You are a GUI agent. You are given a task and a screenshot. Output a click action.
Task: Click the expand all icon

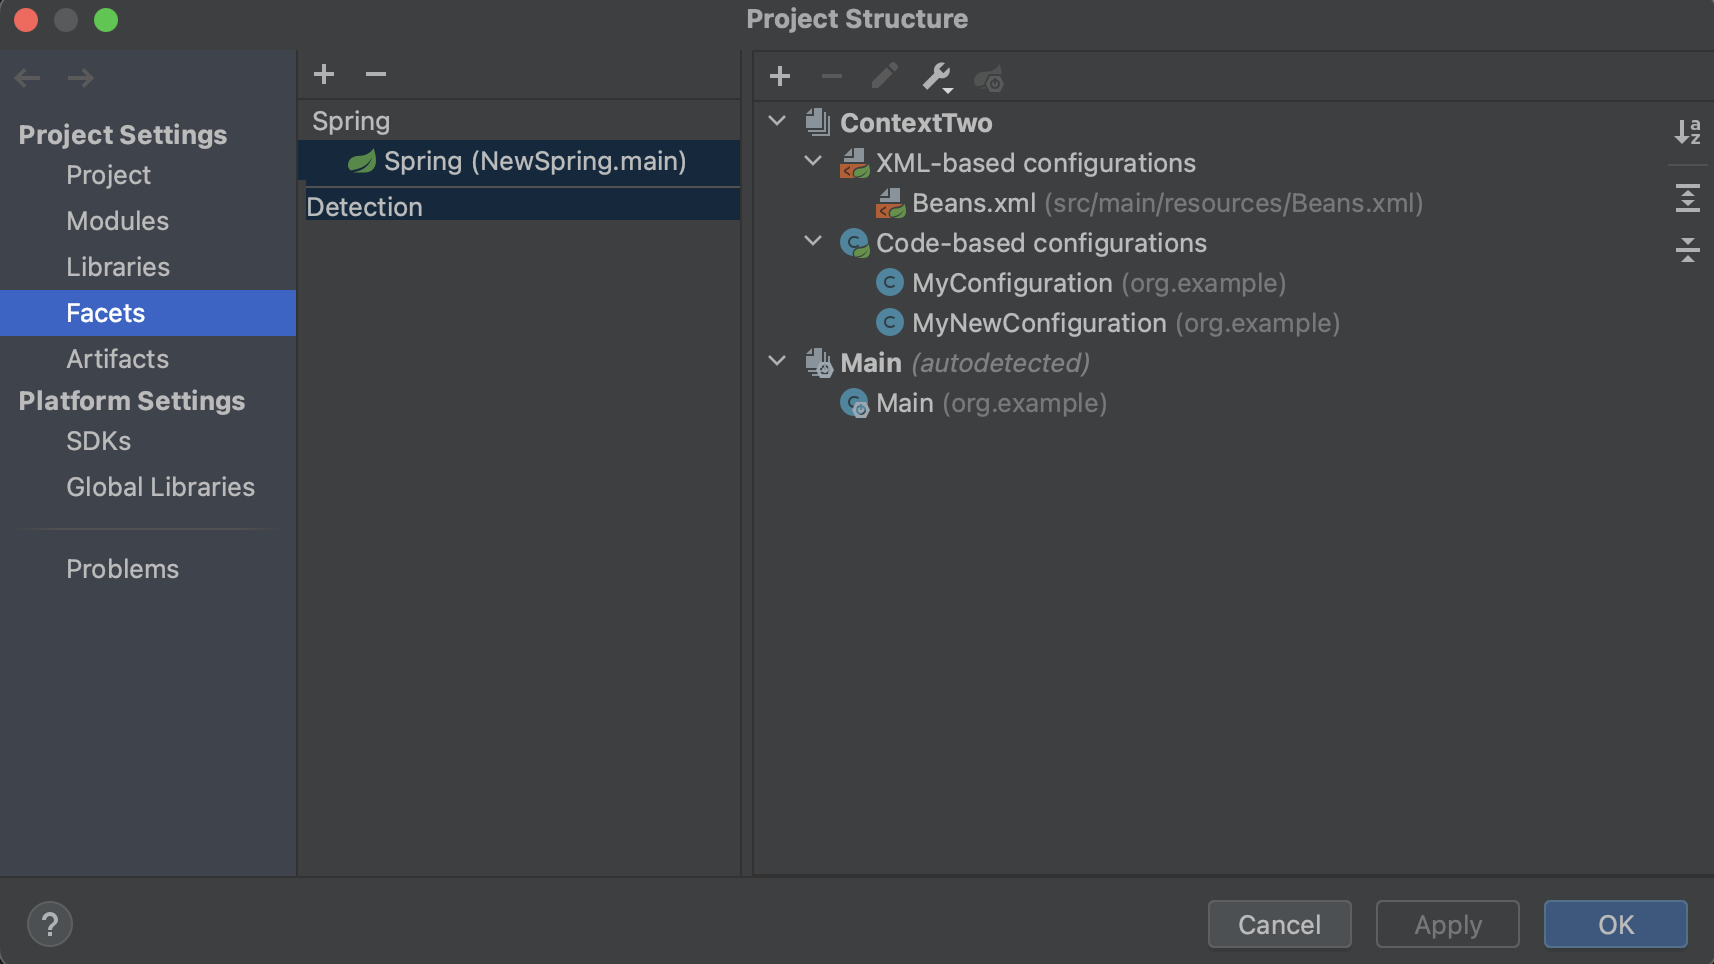click(x=1687, y=198)
